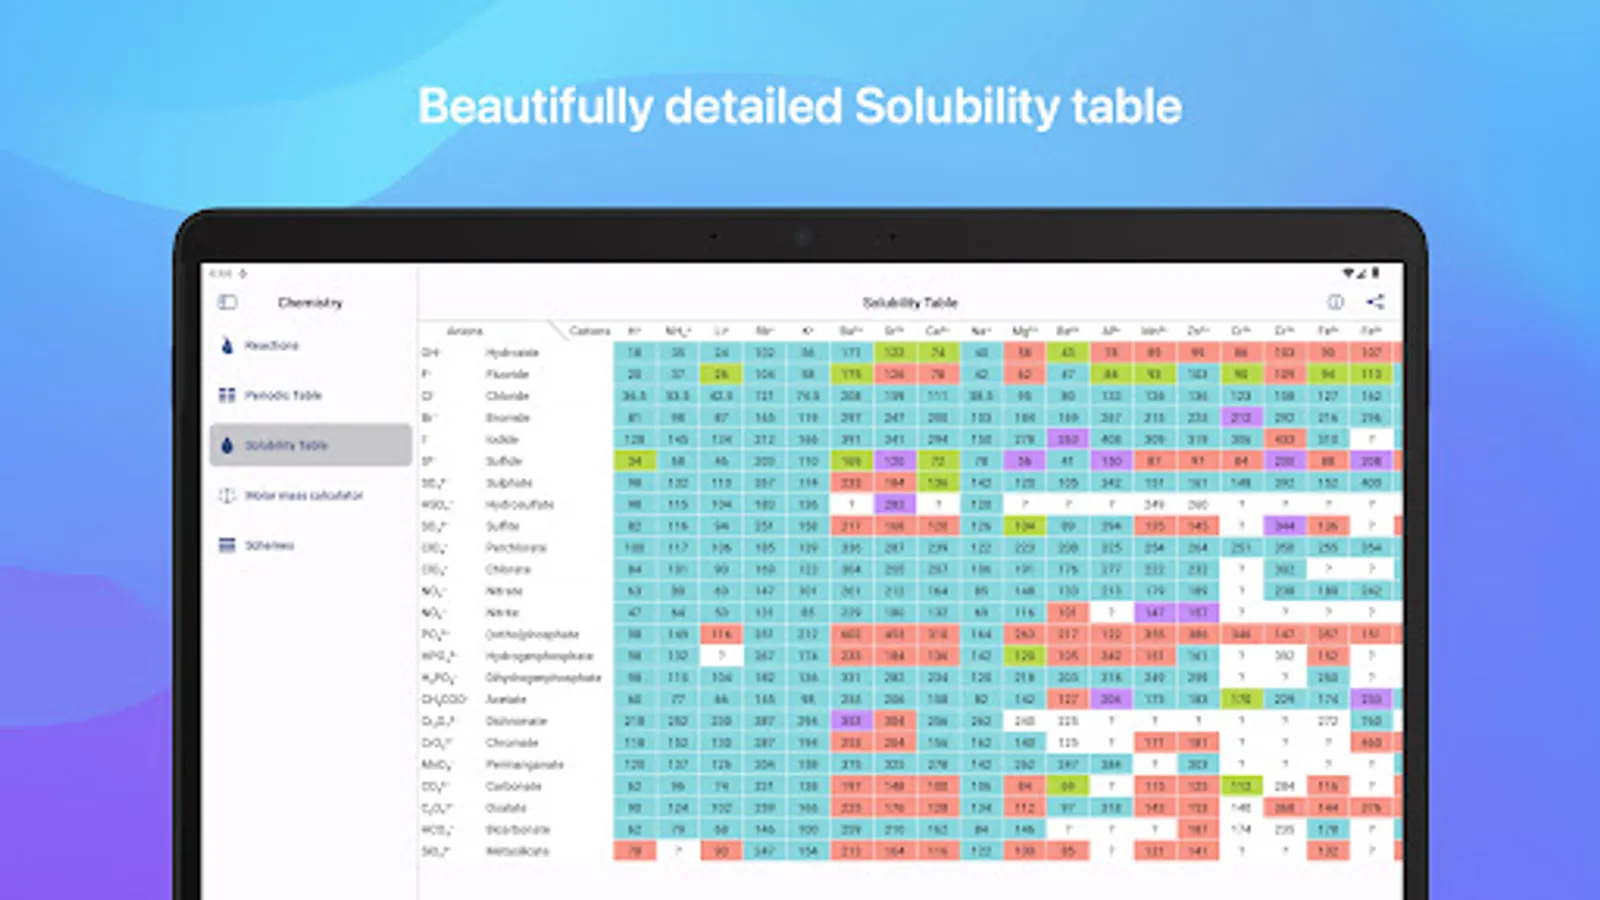Click the Chemistry title in the sidebar header
Image resolution: width=1600 pixels, height=900 pixels.
pos(310,302)
